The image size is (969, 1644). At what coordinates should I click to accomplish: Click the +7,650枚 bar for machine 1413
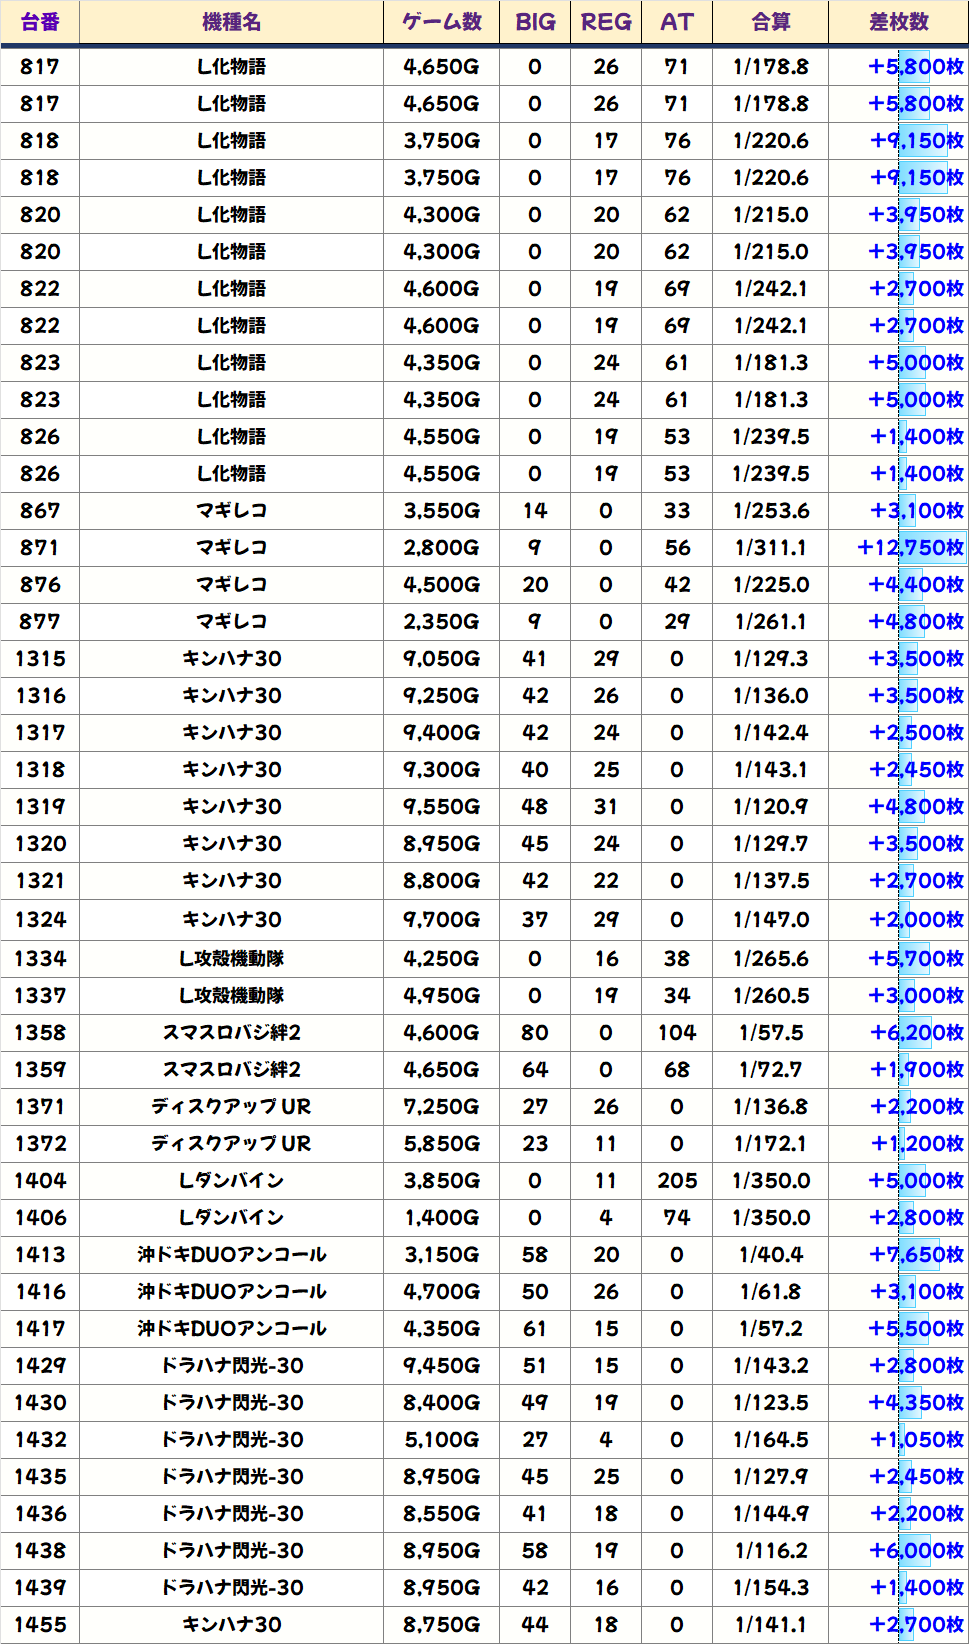[x=916, y=1255]
